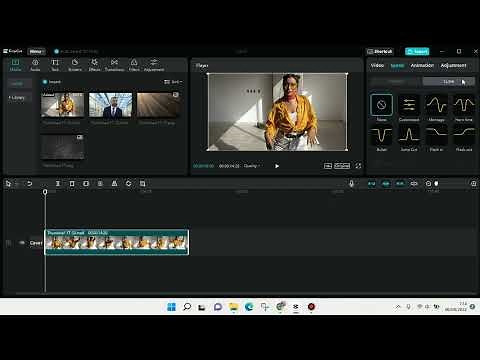
Task: Select the Local media source
Action: [19, 83]
